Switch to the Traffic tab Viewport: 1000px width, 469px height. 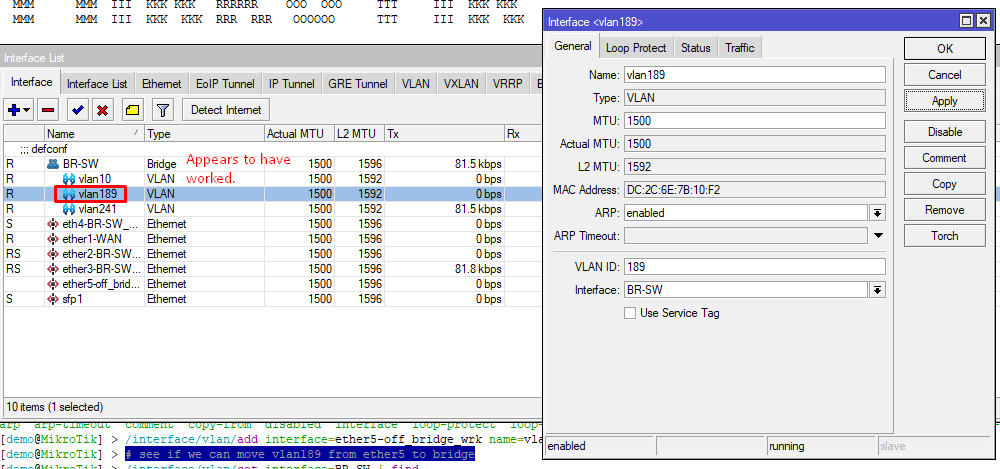coord(740,48)
